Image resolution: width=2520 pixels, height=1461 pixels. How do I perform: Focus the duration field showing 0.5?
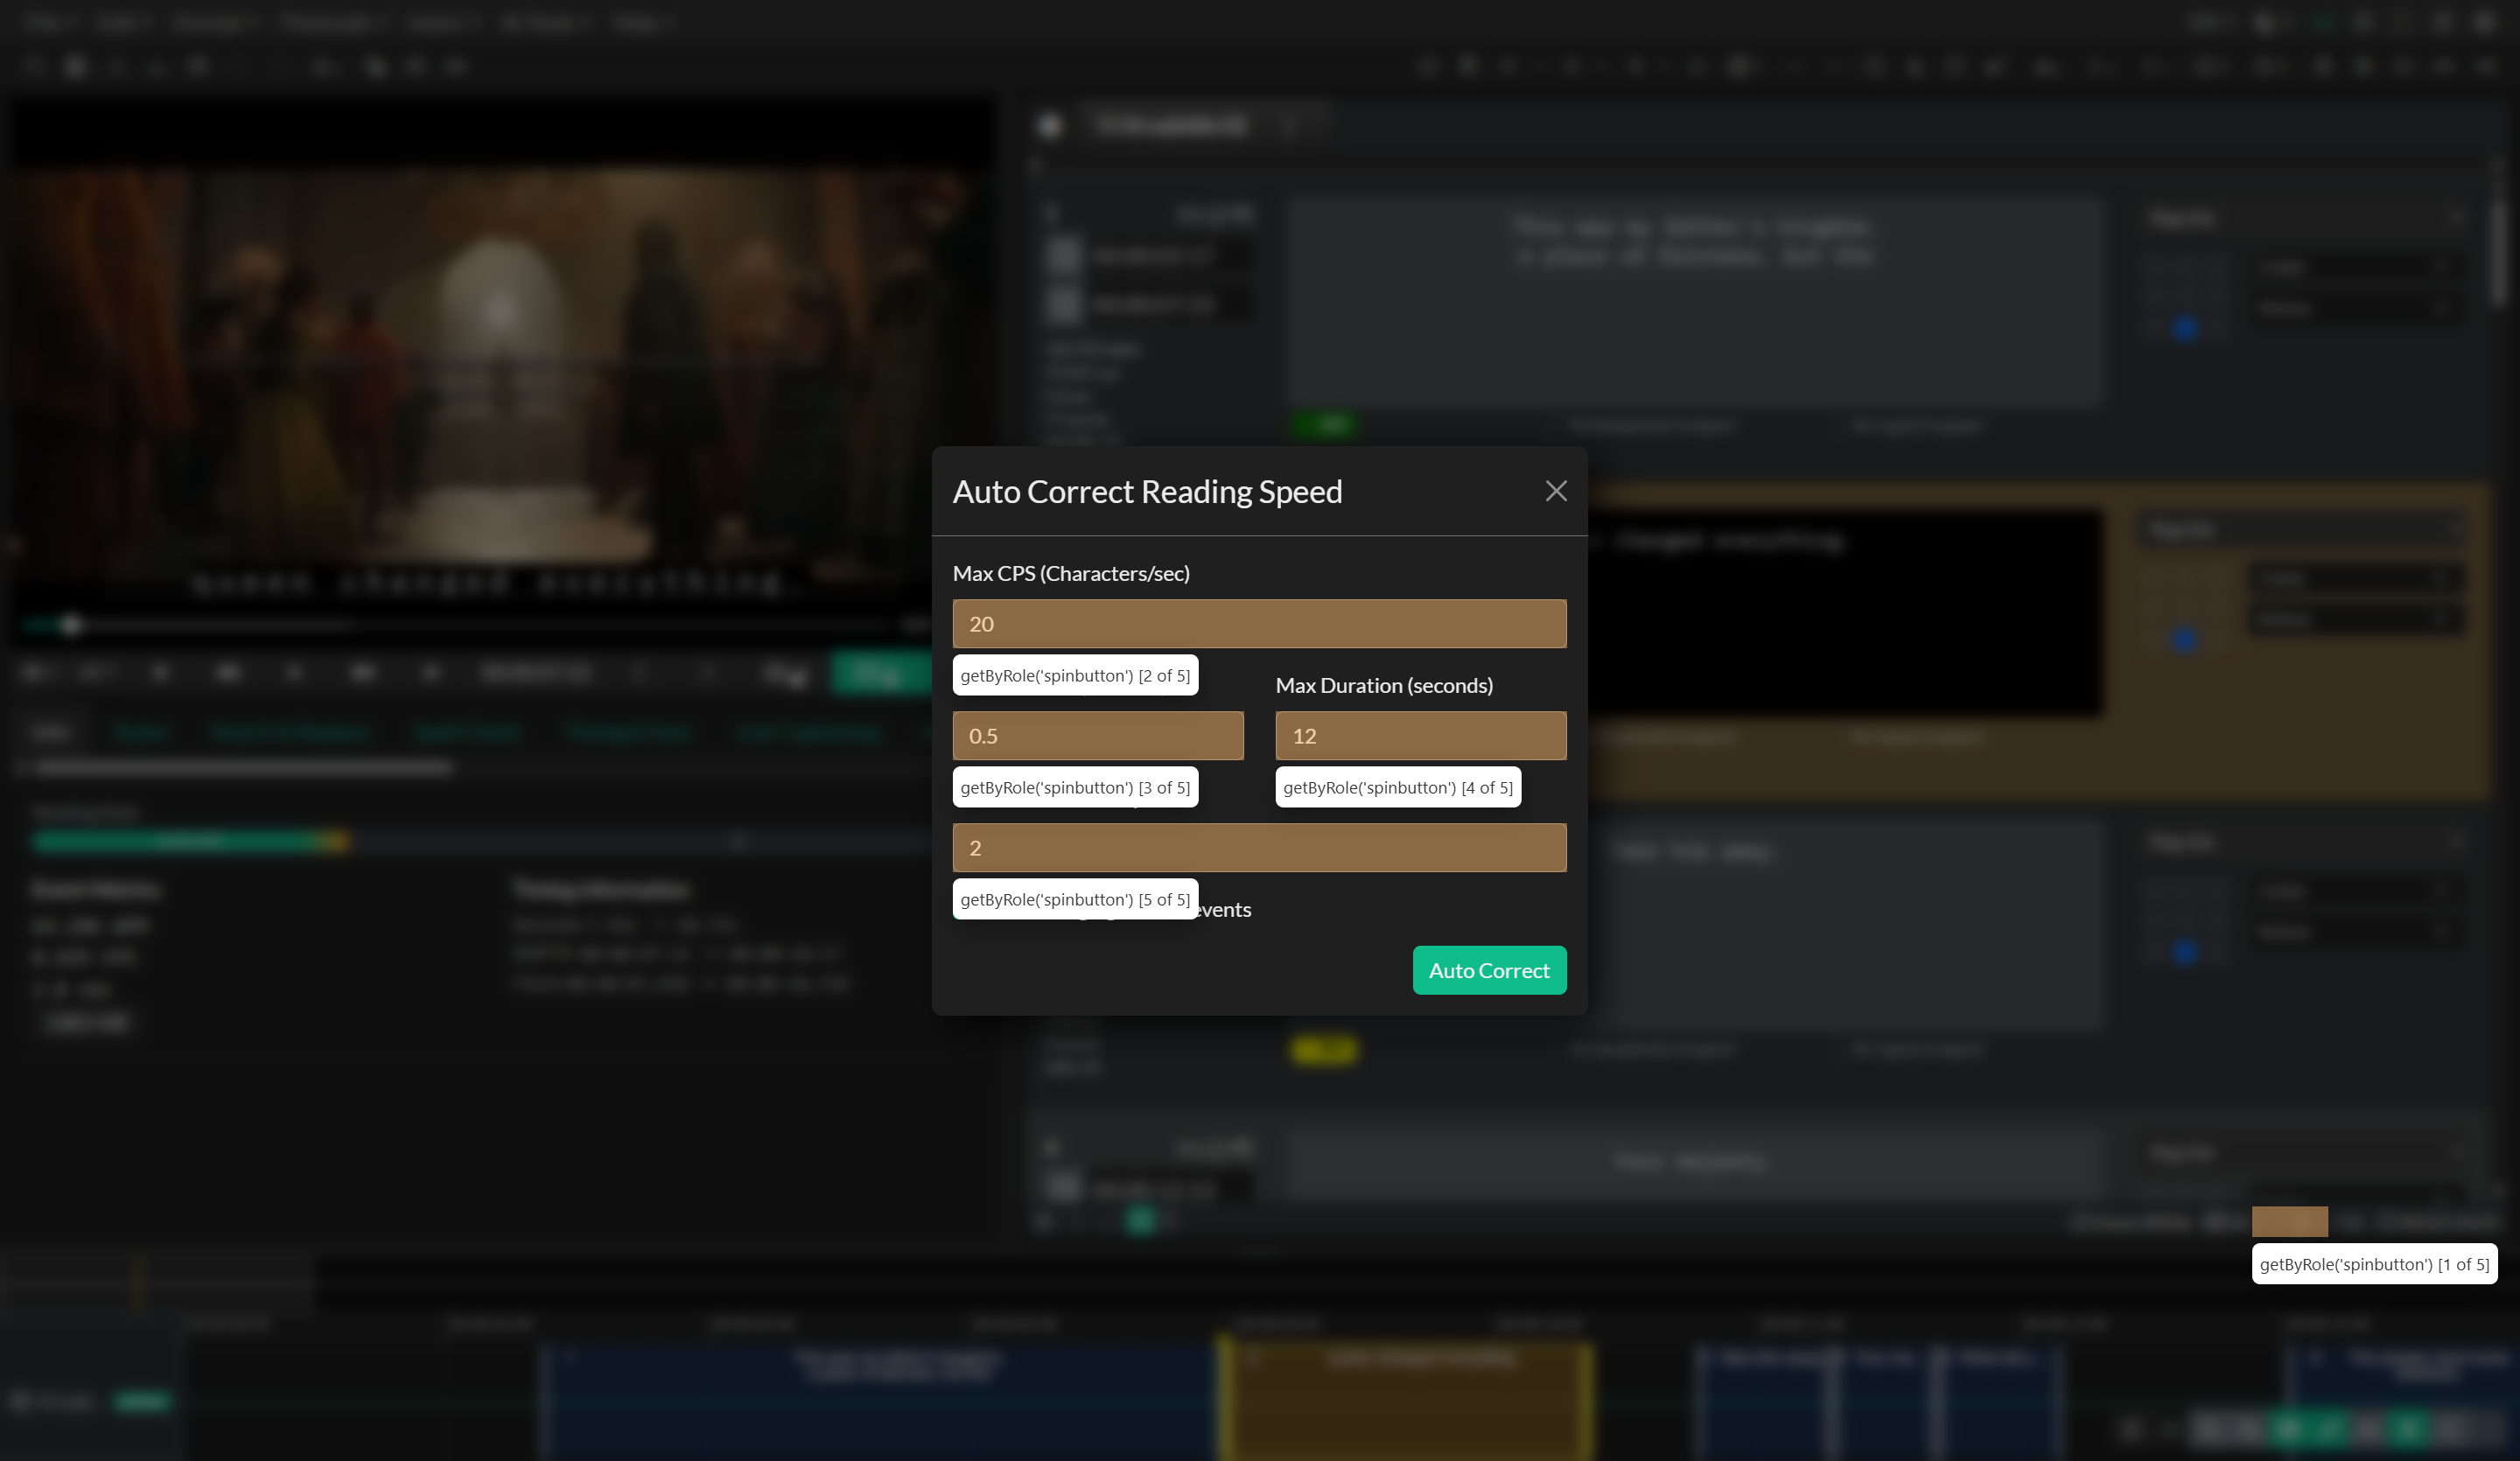coord(1098,735)
